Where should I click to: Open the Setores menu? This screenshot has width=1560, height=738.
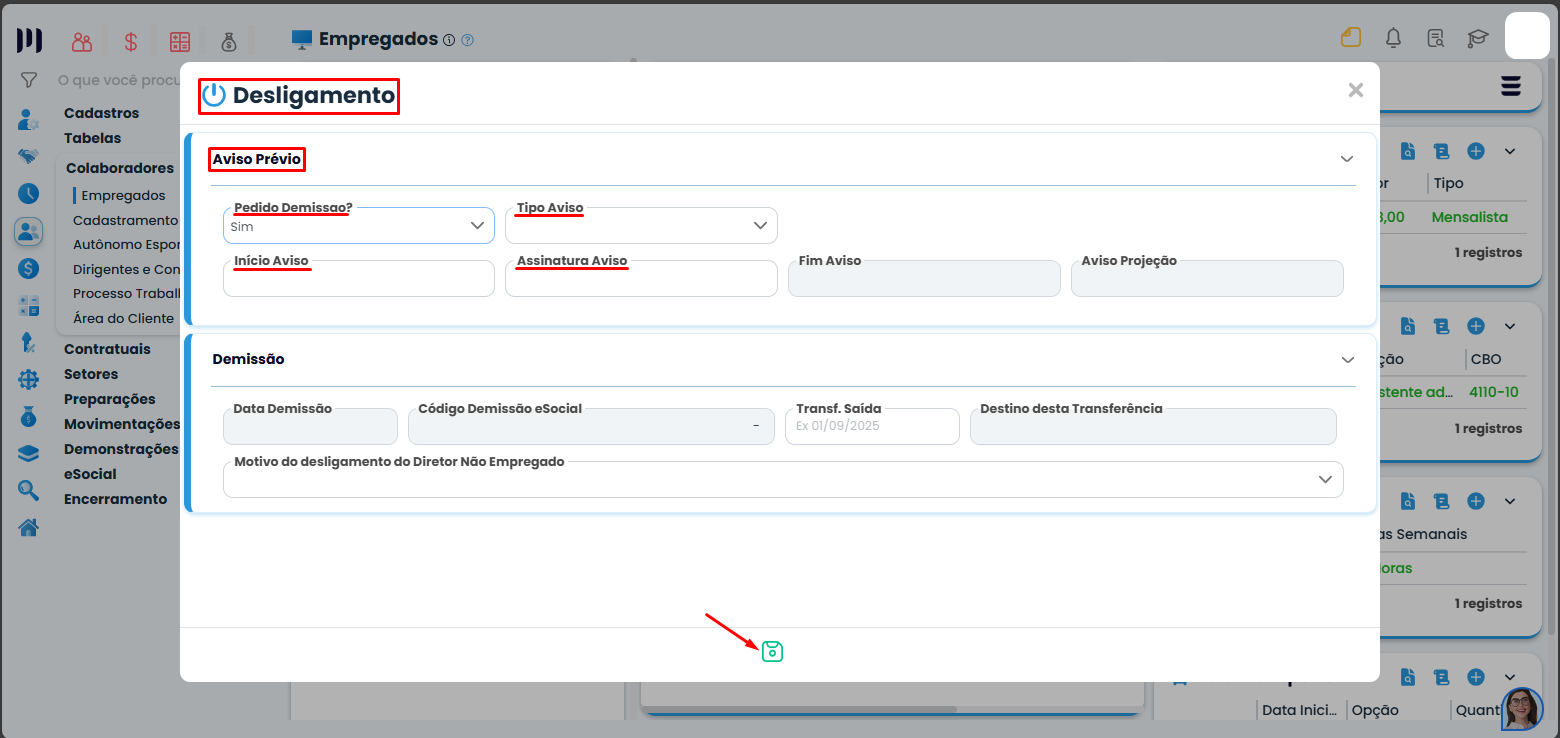point(91,374)
